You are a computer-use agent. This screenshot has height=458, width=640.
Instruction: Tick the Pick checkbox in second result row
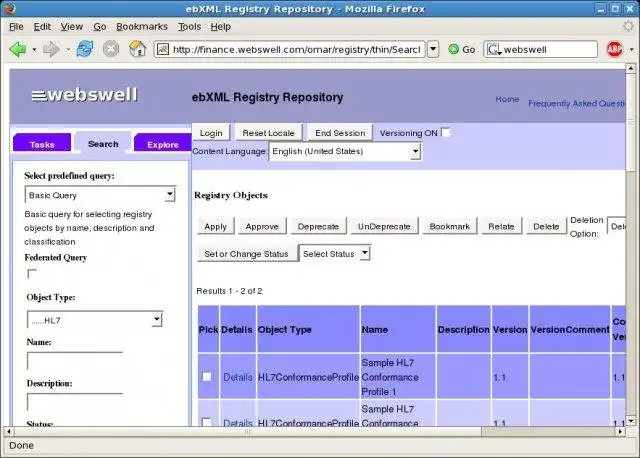click(207, 422)
